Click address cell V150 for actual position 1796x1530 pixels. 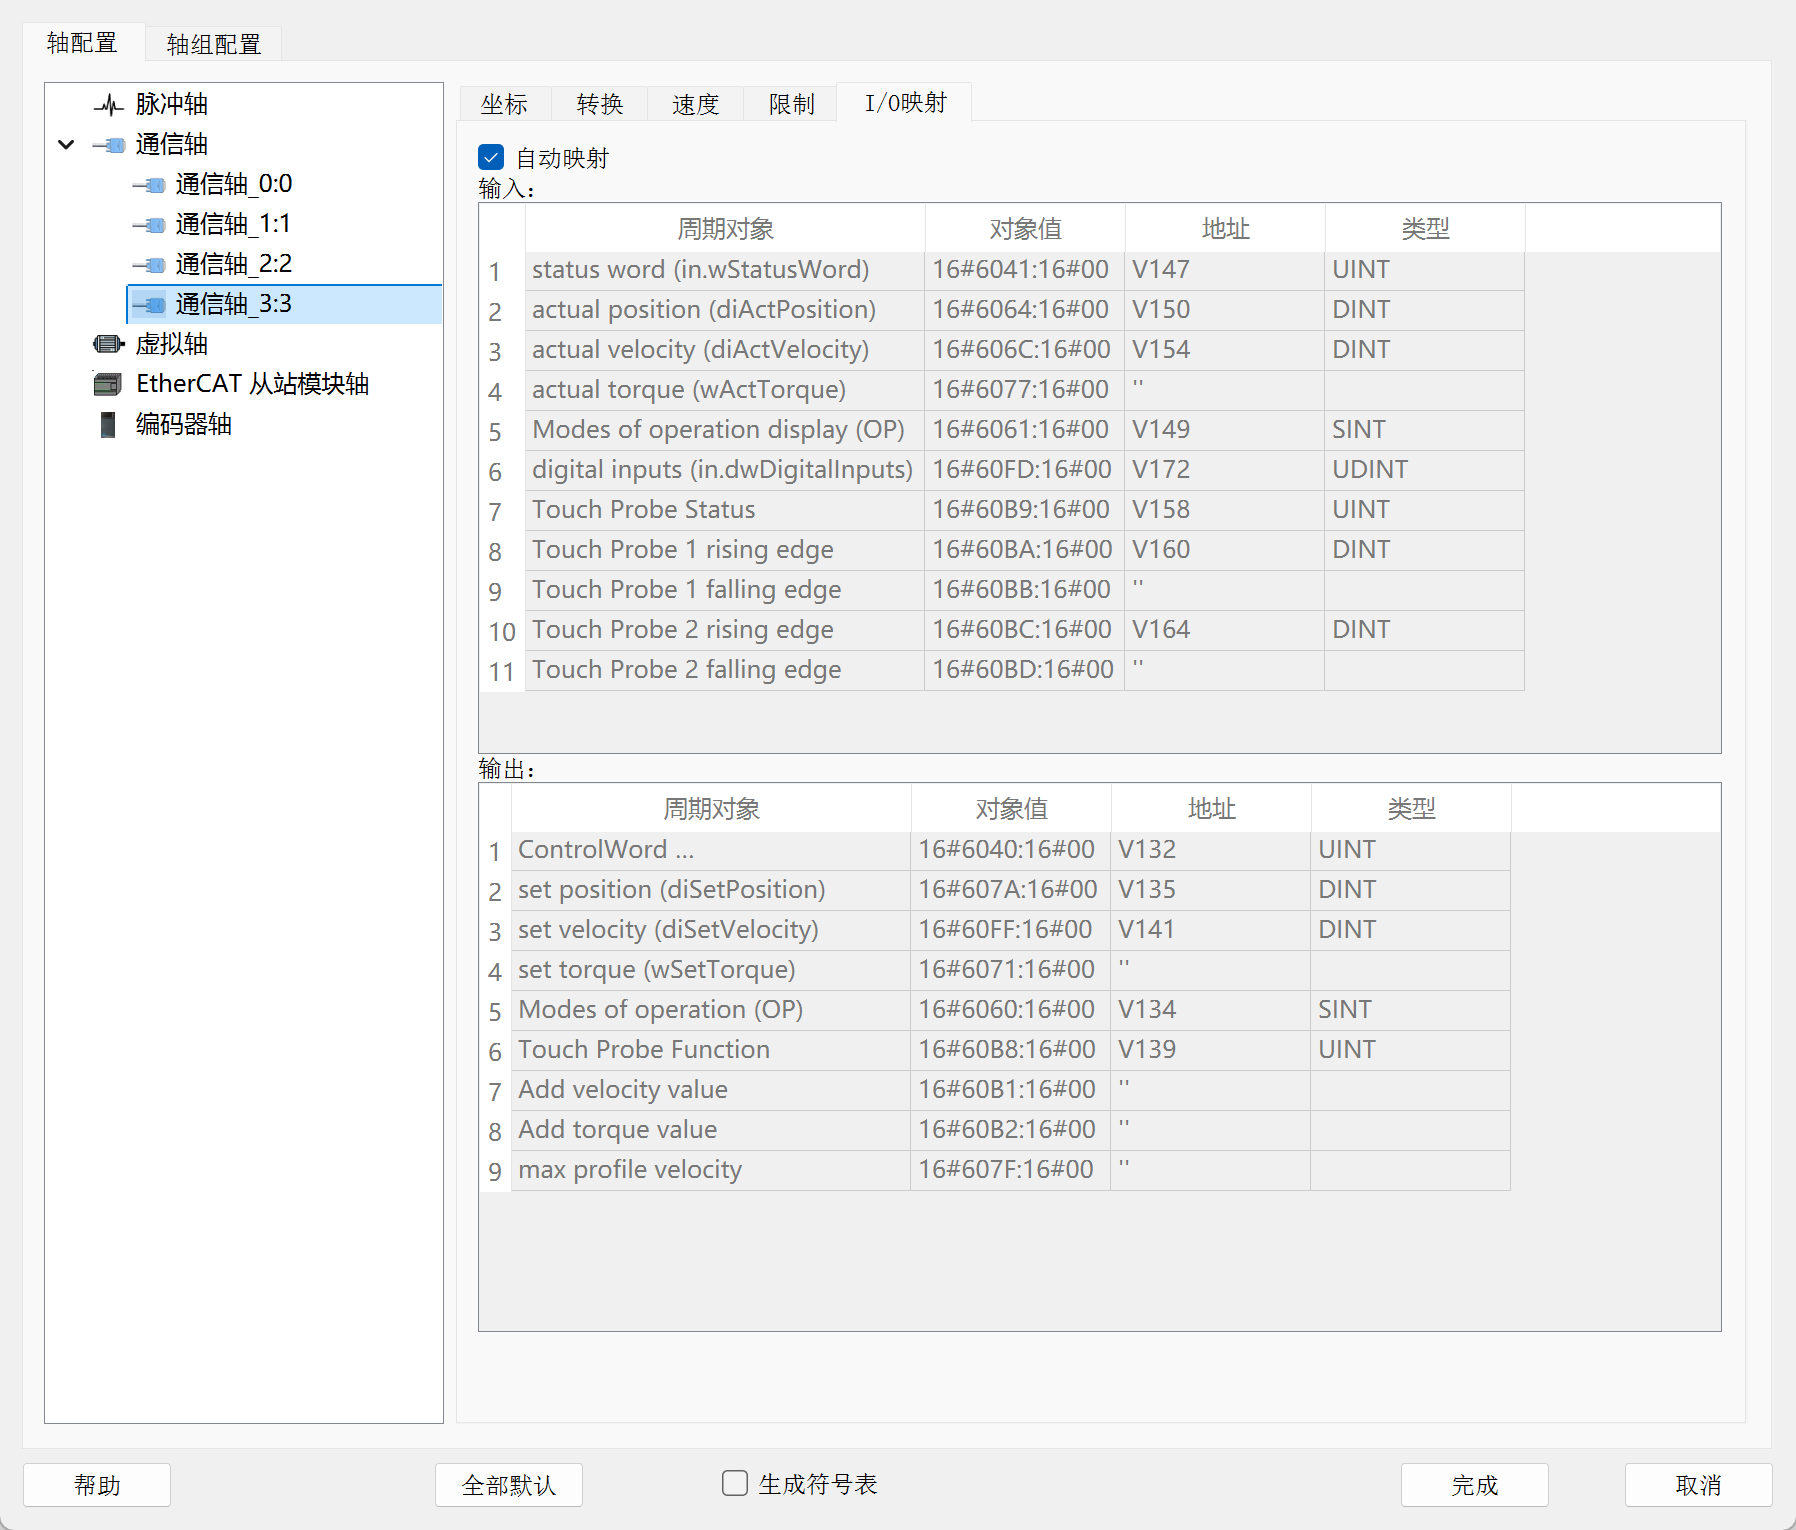point(1225,310)
